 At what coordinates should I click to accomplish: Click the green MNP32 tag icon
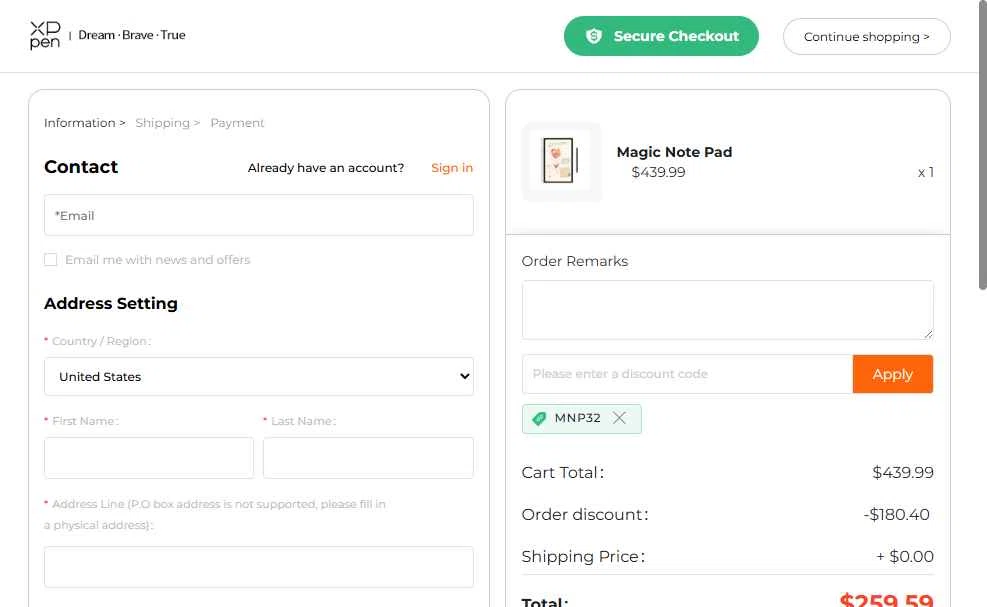click(539, 419)
